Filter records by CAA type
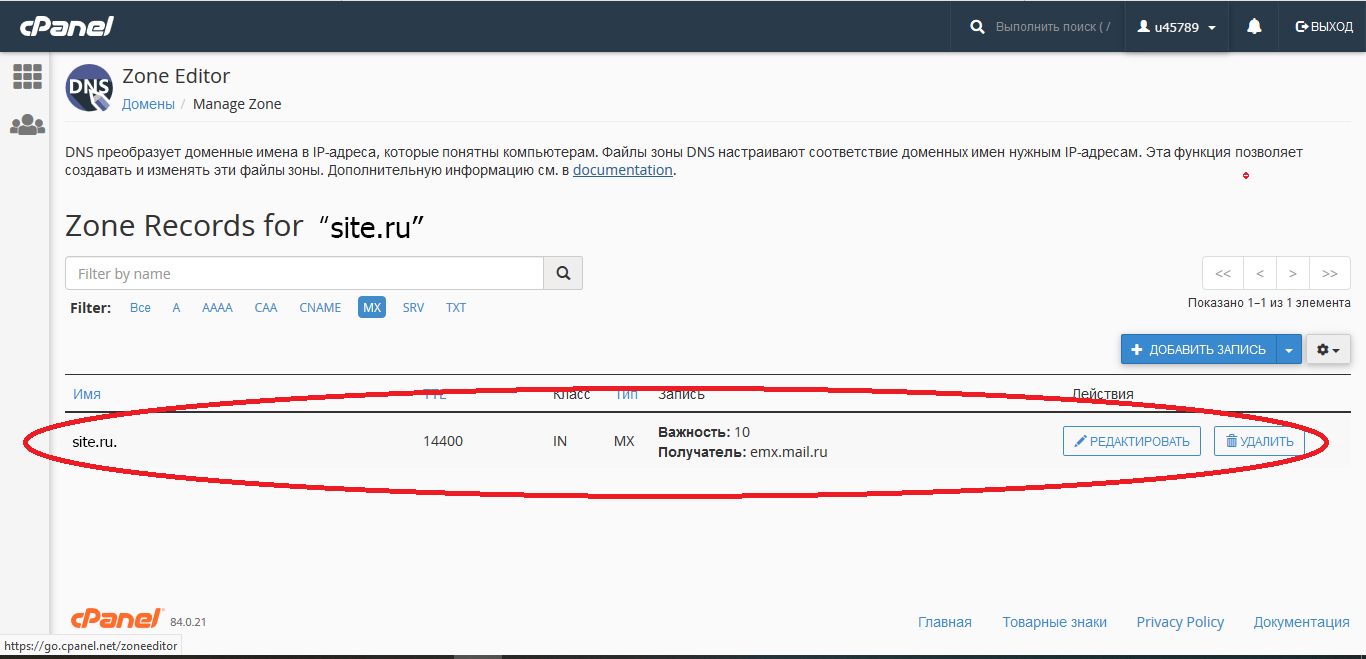The image size is (1366, 659). (x=266, y=308)
